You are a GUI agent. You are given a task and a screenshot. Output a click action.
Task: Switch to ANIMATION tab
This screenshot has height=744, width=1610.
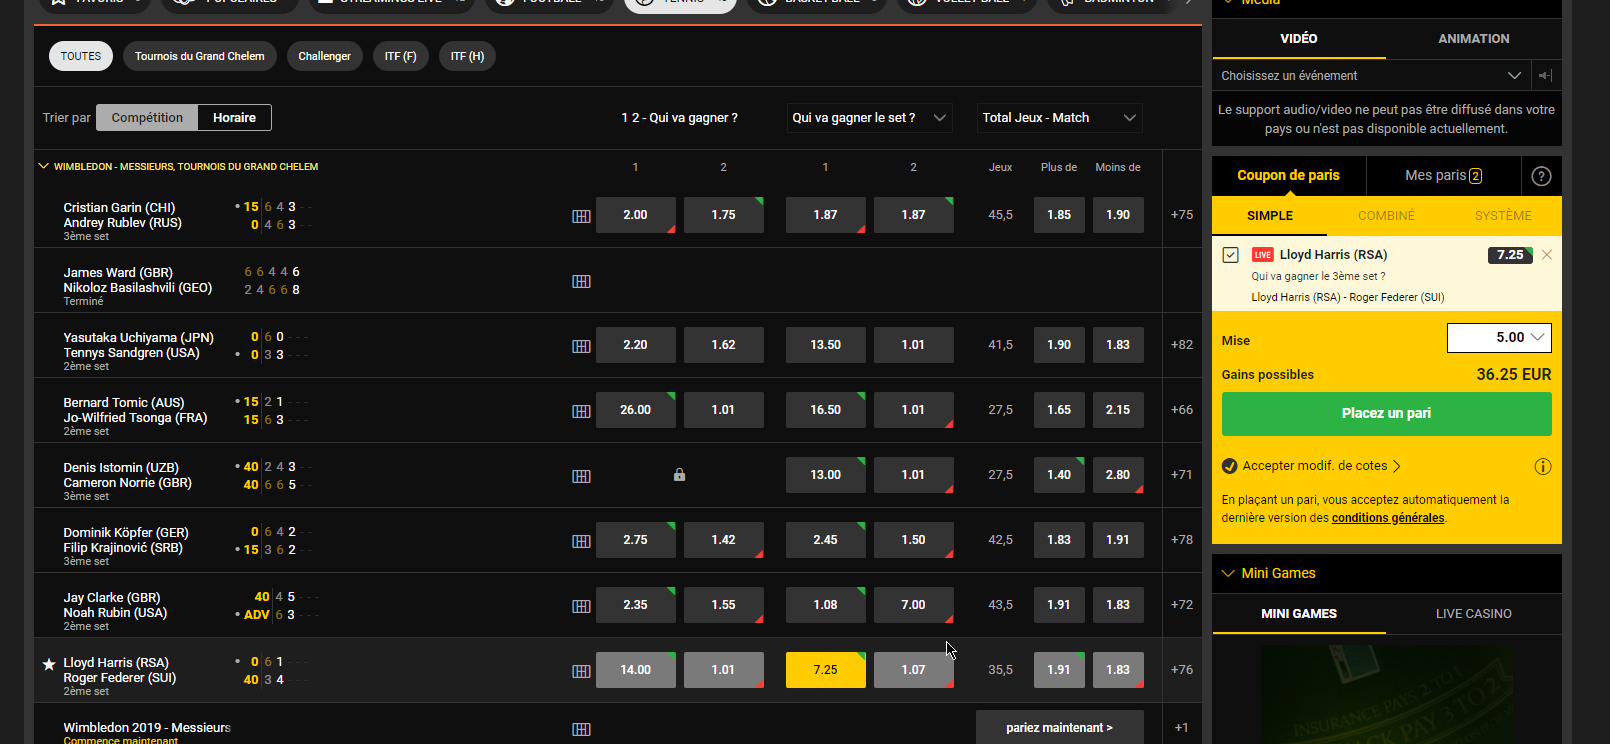click(1474, 39)
